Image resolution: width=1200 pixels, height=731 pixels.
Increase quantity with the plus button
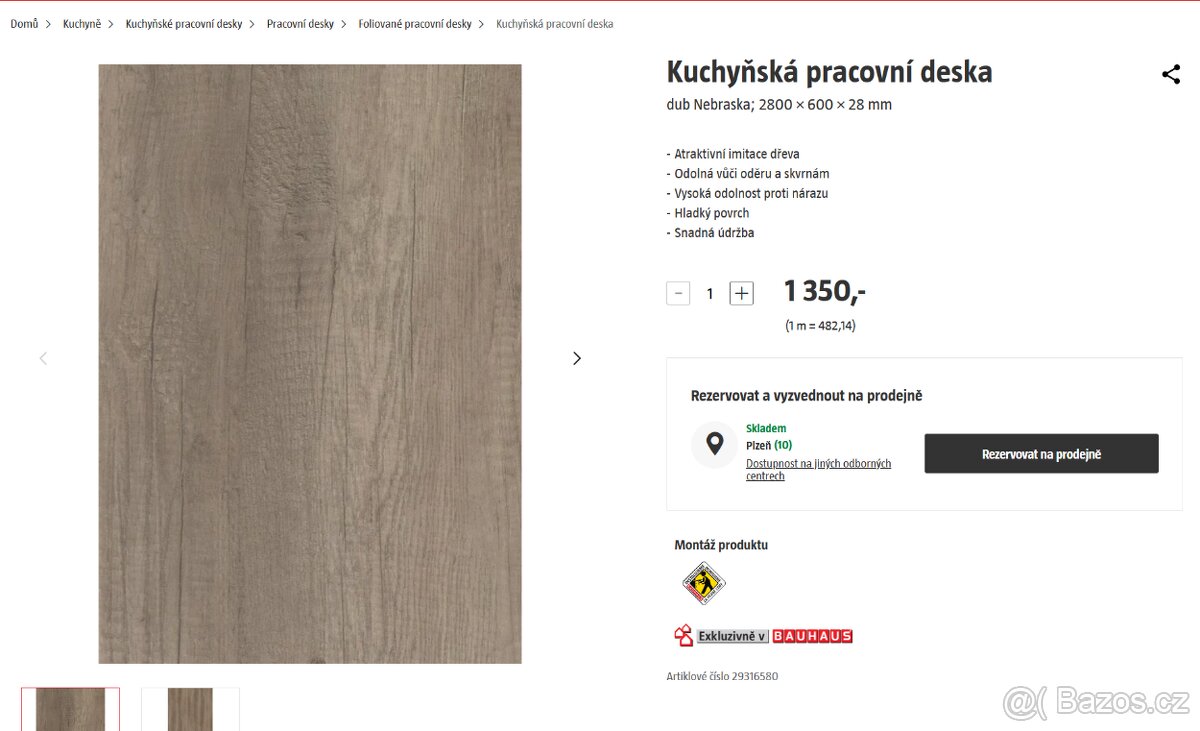[x=741, y=293]
